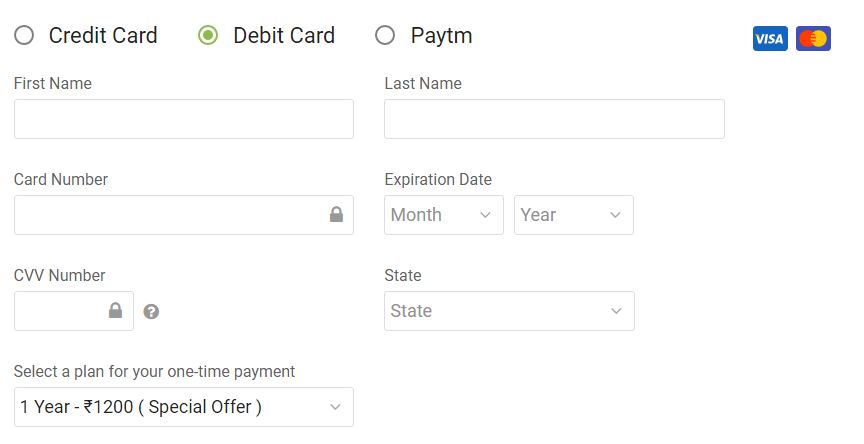Image resolution: width=864 pixels, height=444 pixels.
Task: Click into the CVV Number field
Action: 74,311
